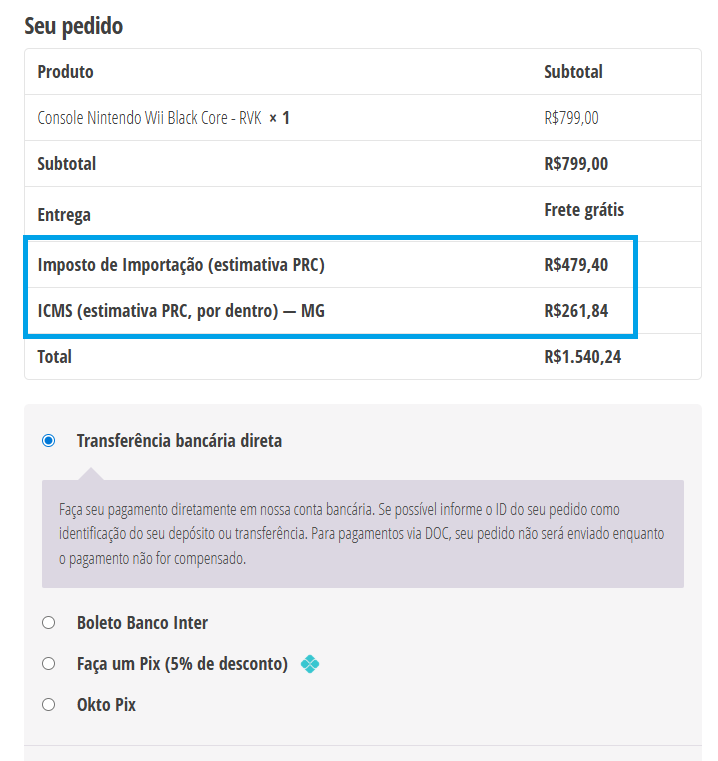Viewport: 718px width, 761px height.
Task: Click the Produto column header
Action: pyautogui.click(x=65, y=72)
